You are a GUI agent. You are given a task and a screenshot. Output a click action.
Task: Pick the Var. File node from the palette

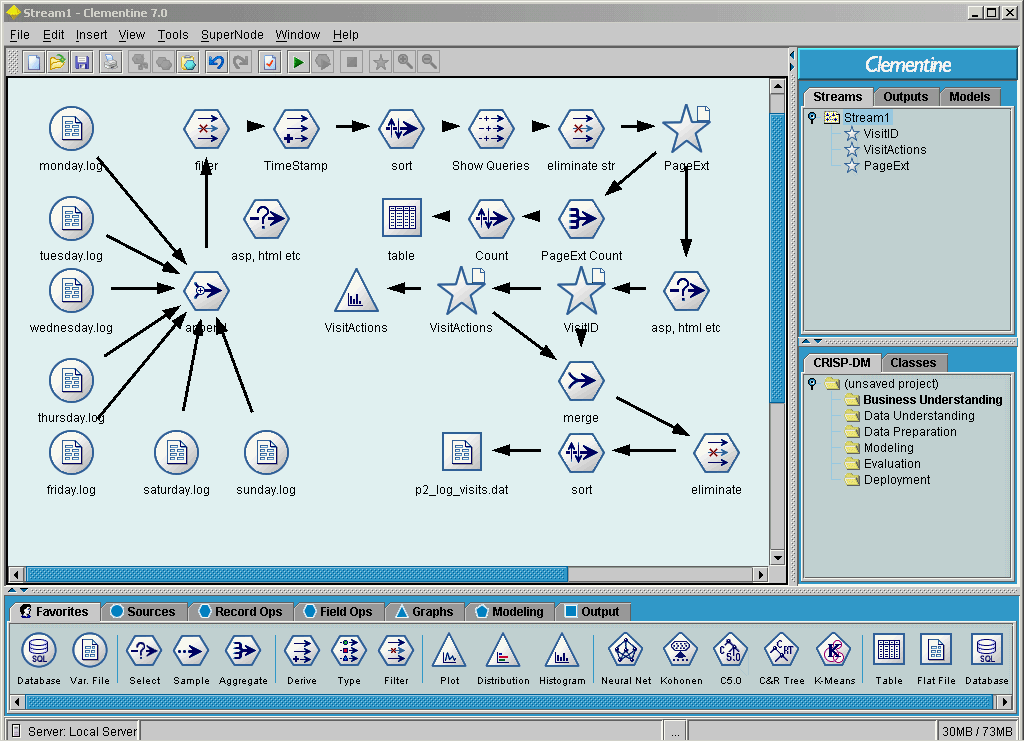coord(89,658)
